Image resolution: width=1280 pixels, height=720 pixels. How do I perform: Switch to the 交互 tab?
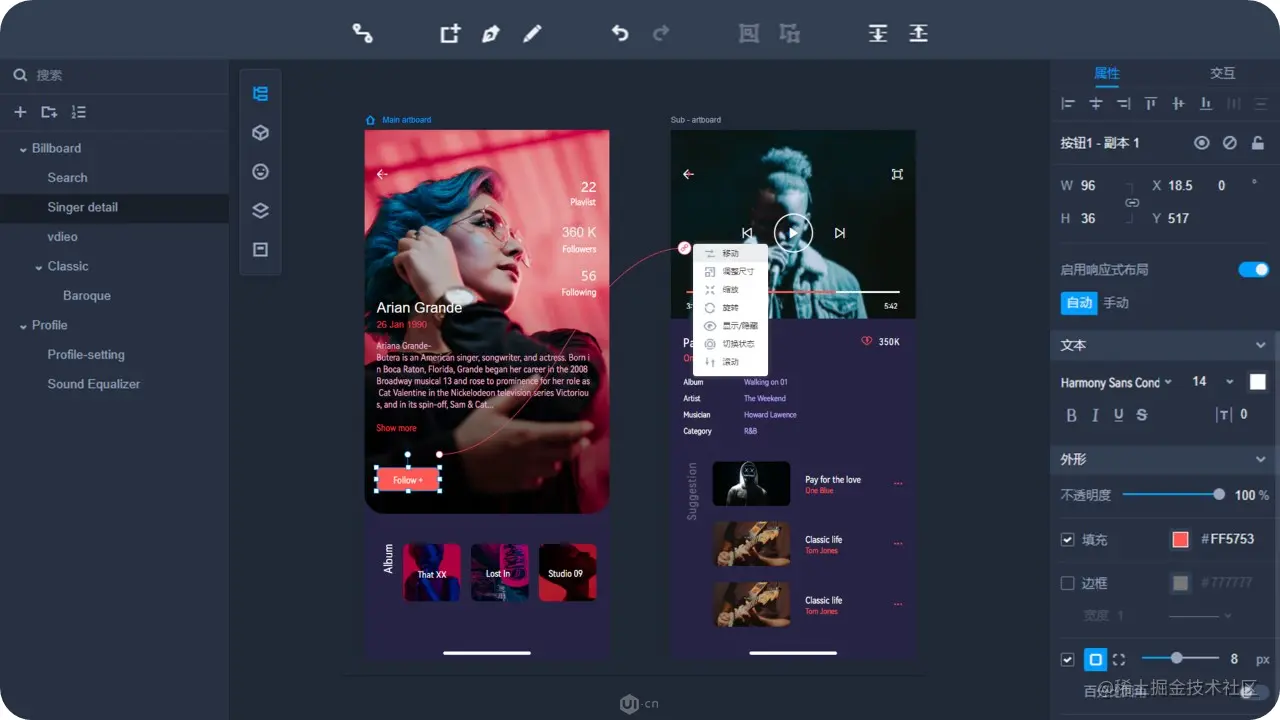[x=1222, y=73]
